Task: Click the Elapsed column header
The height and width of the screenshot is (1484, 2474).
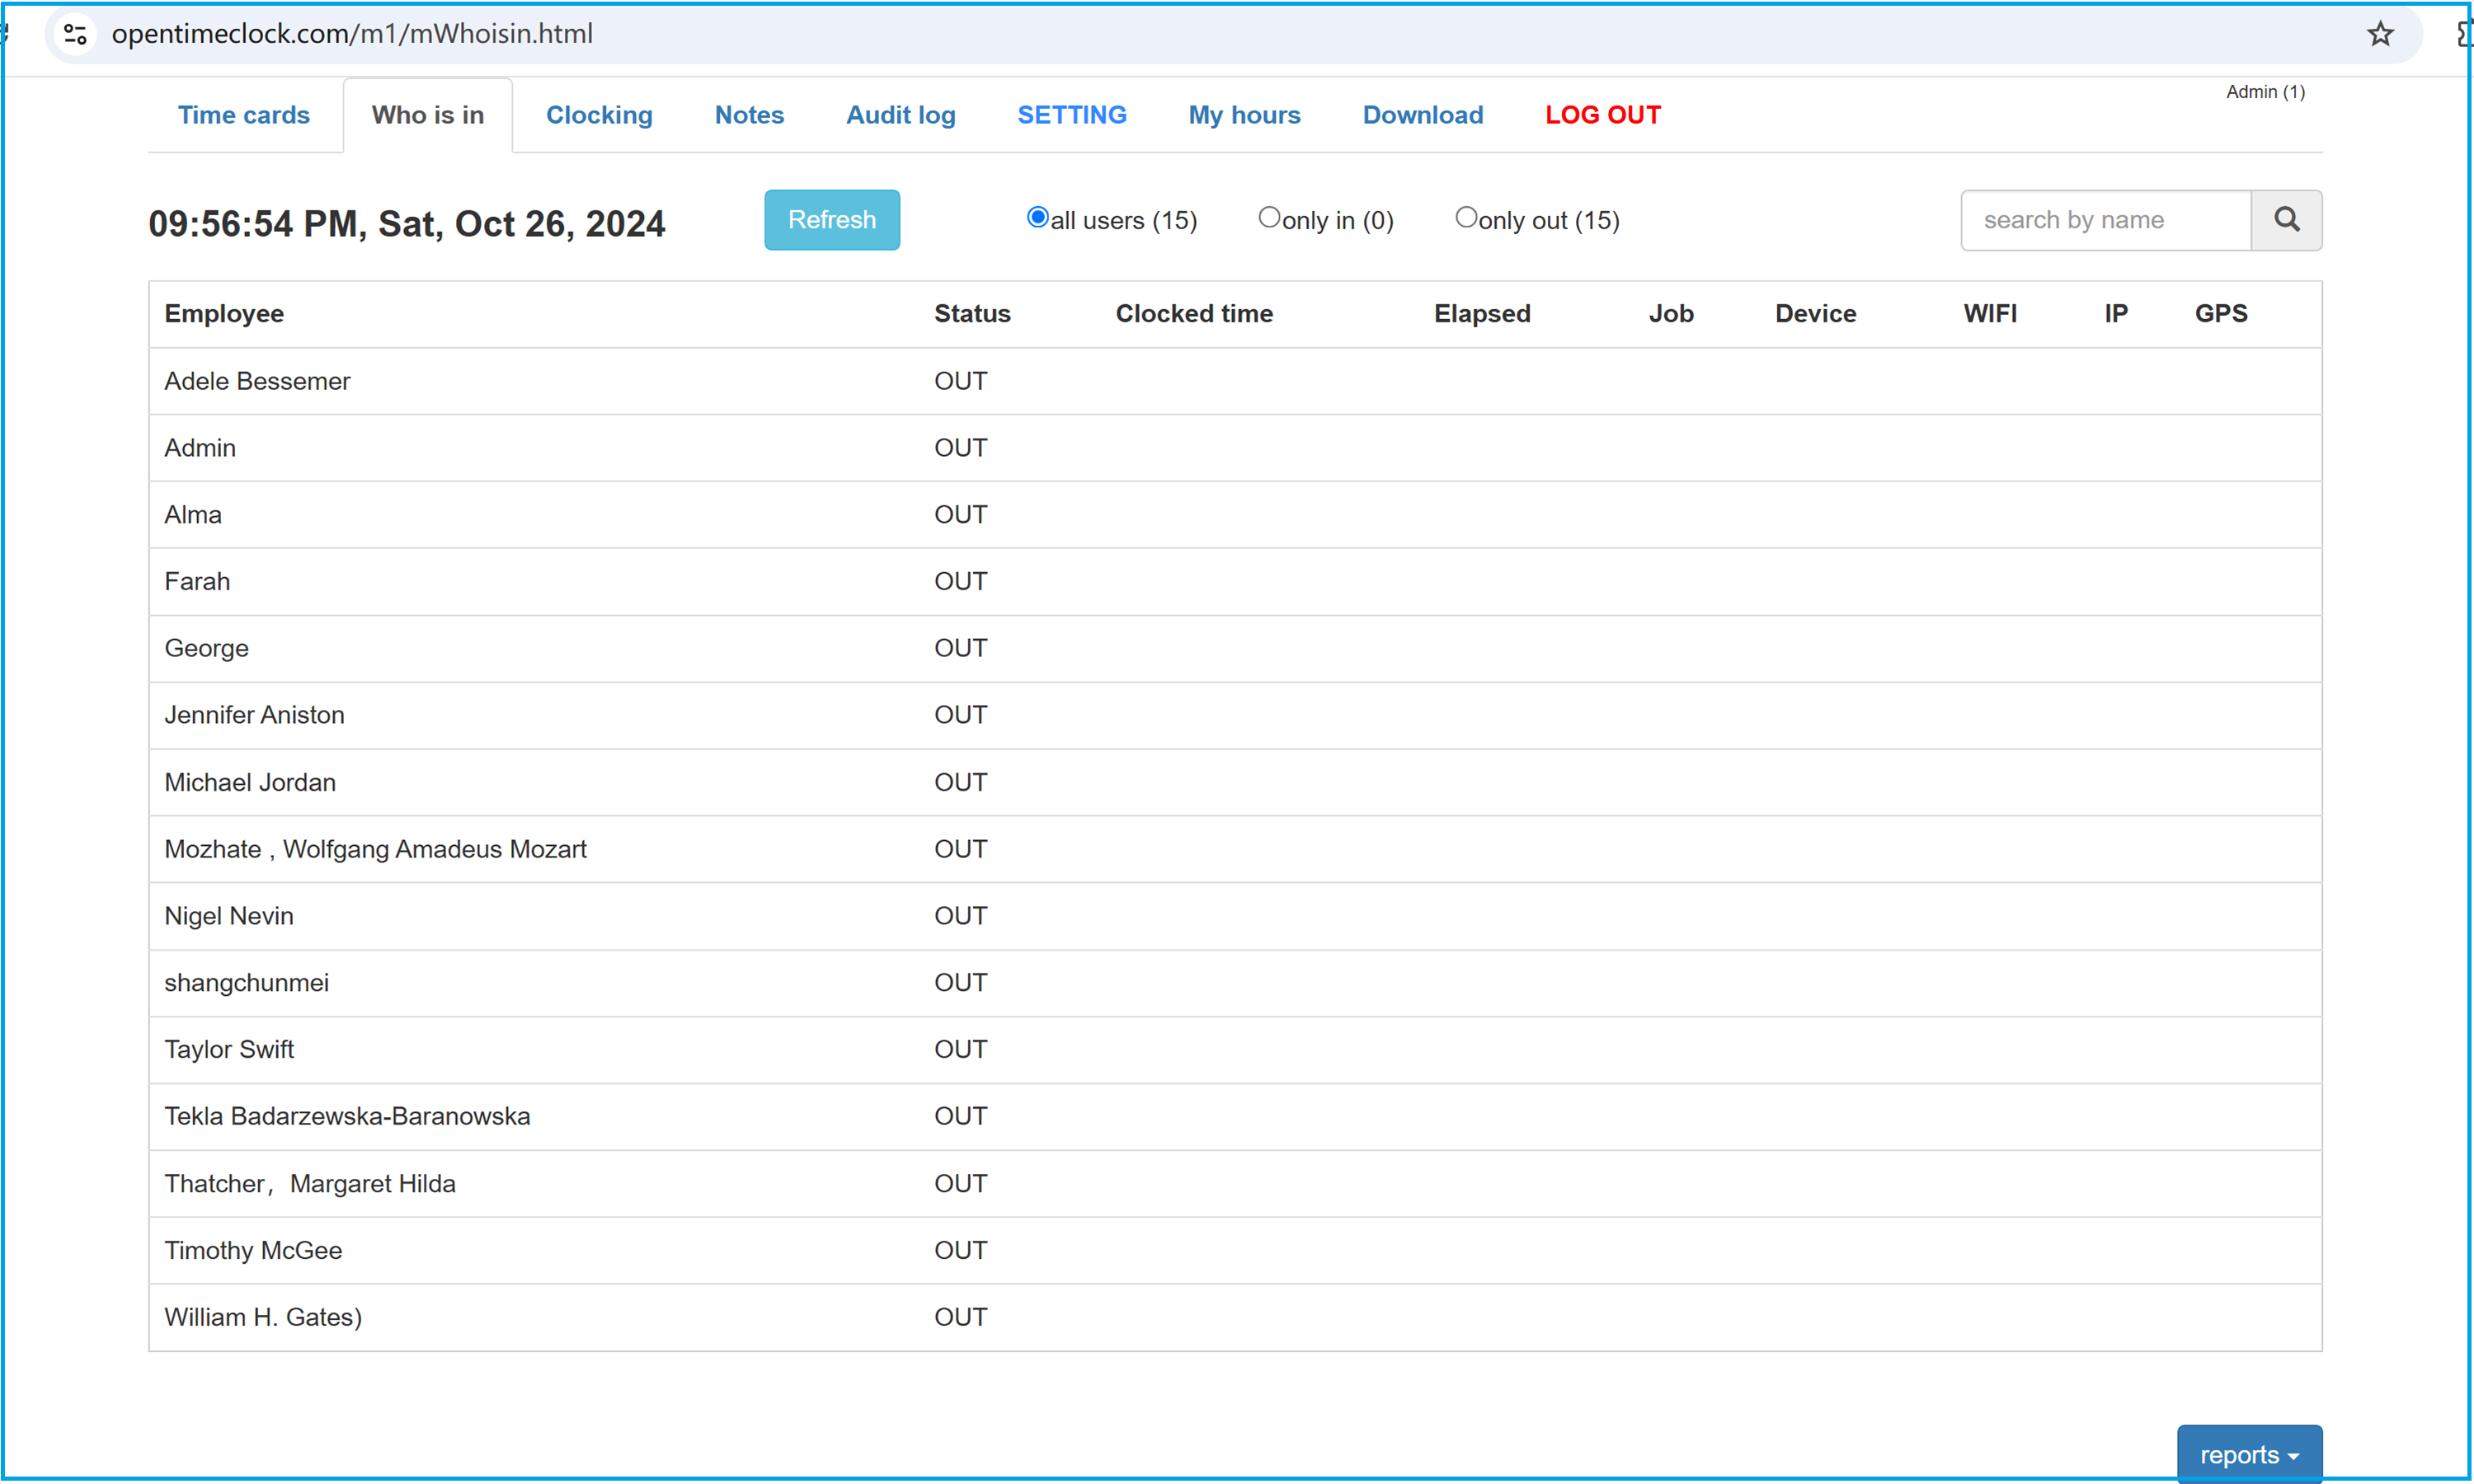Action: click(x=1482, y=314)
